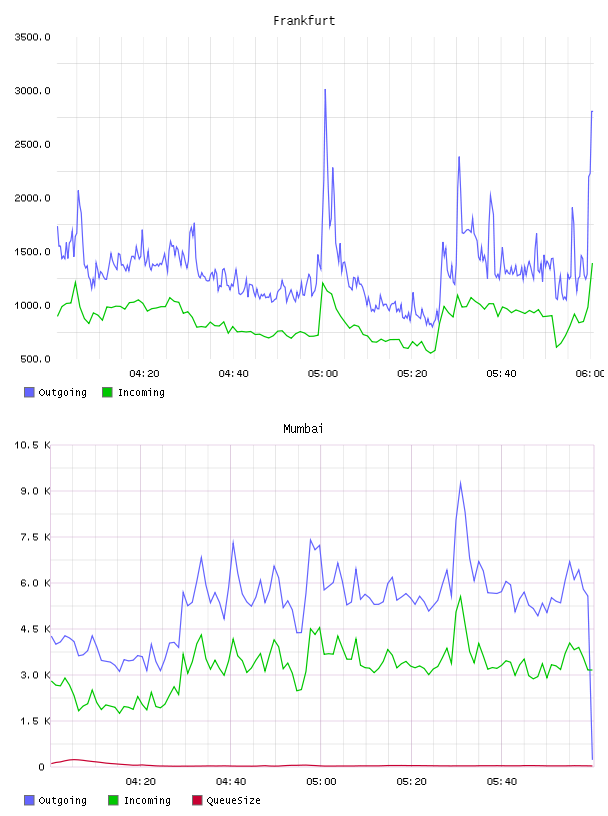Viewport: 608px width, 816px height.
Task: Click the Mumbai chart title
Action: pyautogui.click(x=303, y=429)
